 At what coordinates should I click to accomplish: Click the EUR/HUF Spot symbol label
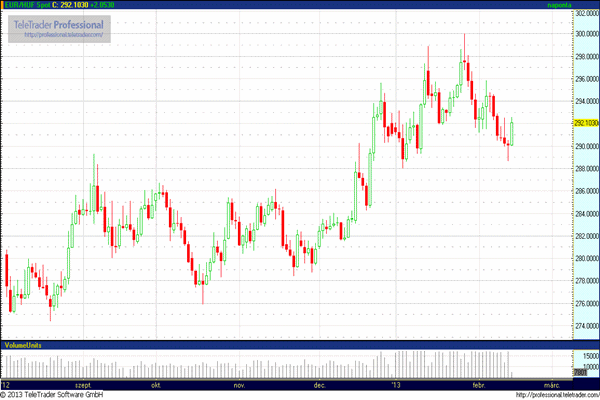[27, 6]
